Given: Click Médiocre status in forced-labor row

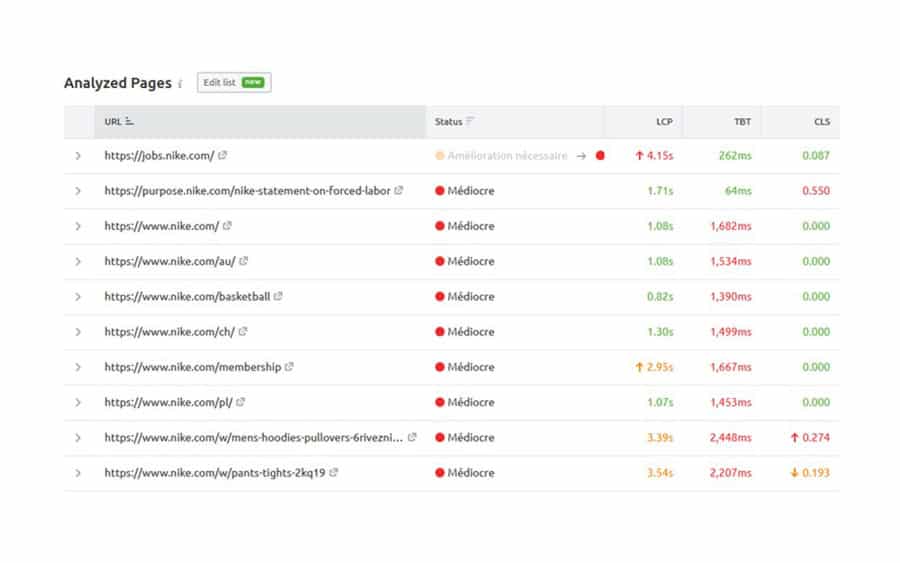Looking at the screenshot, I should (471, 191).
